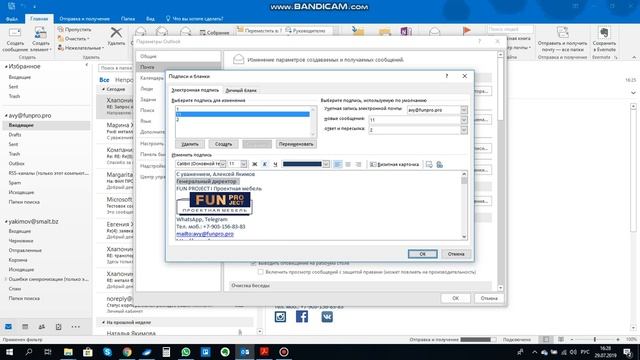
Task: Select signature '2' in the signature list
Action: [x=243, y=120]
